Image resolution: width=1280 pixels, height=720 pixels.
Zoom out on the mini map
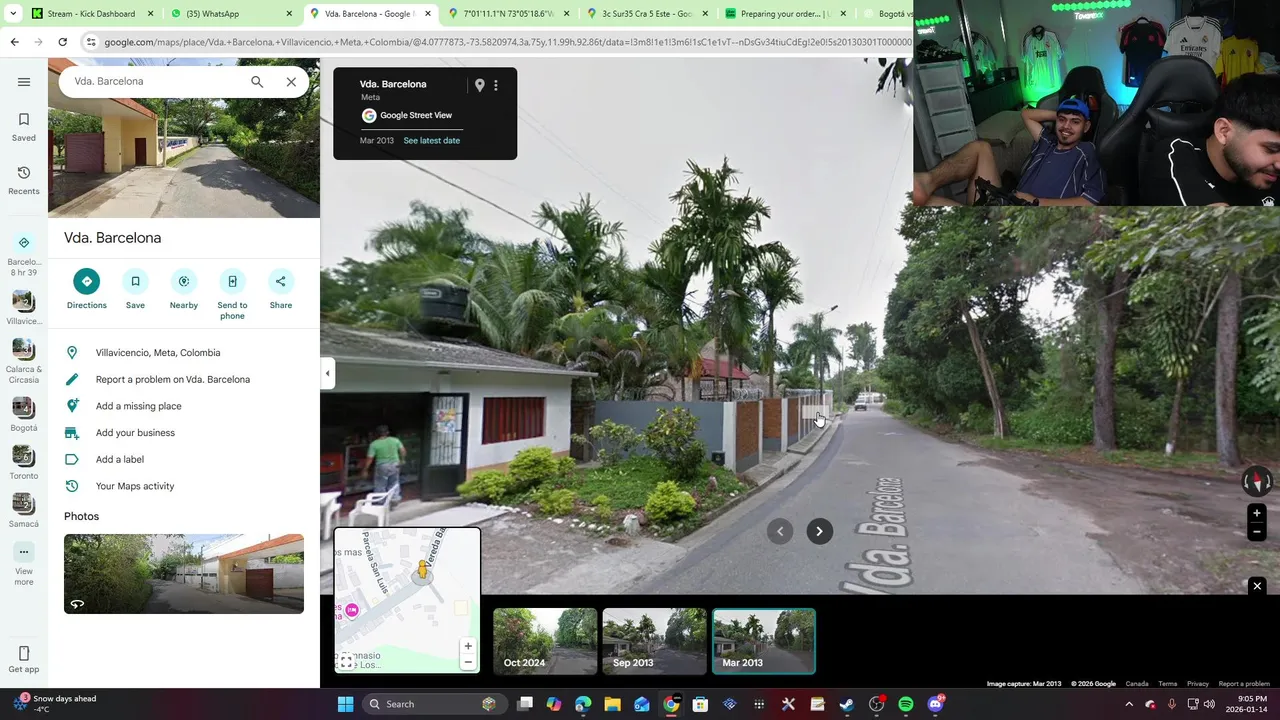point(467,662)
